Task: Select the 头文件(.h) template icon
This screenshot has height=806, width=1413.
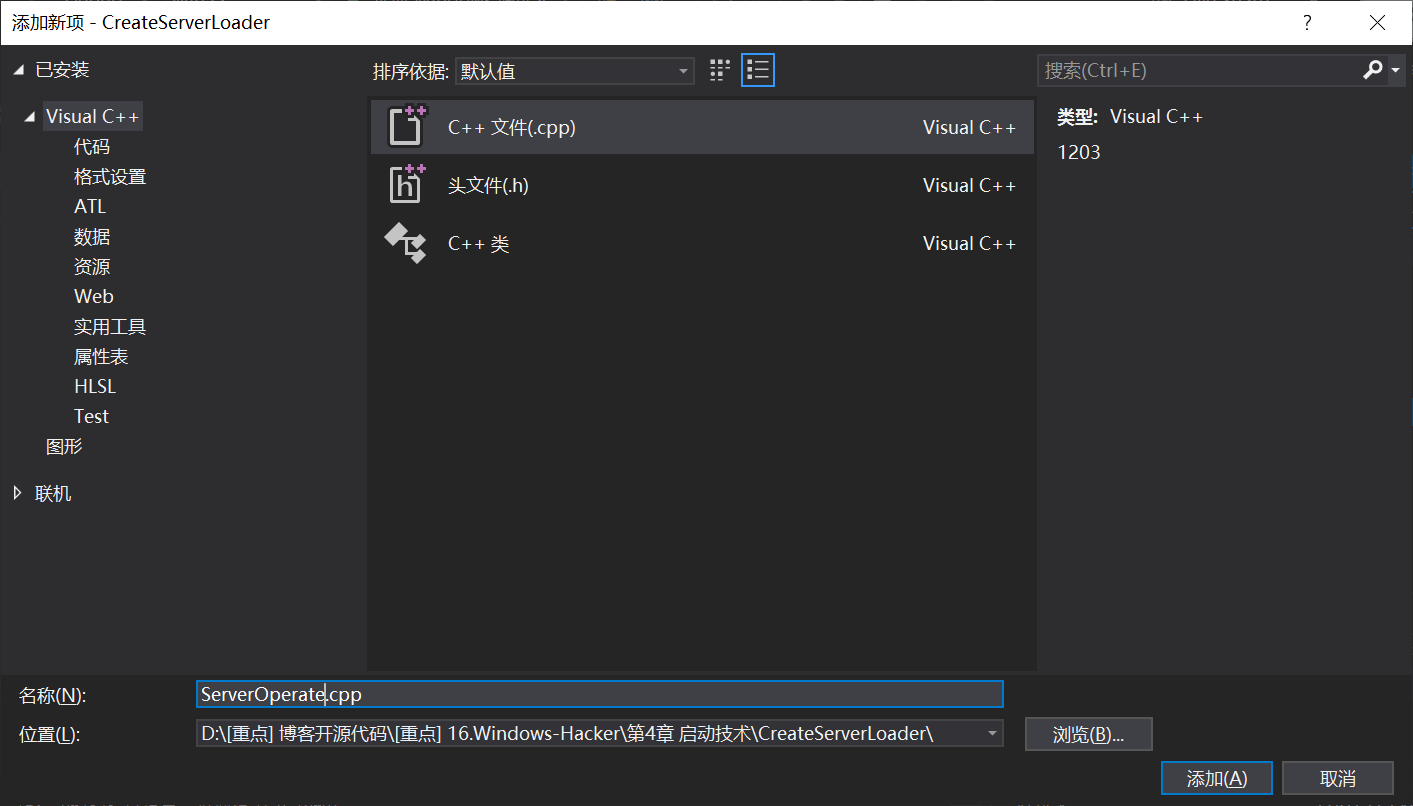Action: (406, 185)
